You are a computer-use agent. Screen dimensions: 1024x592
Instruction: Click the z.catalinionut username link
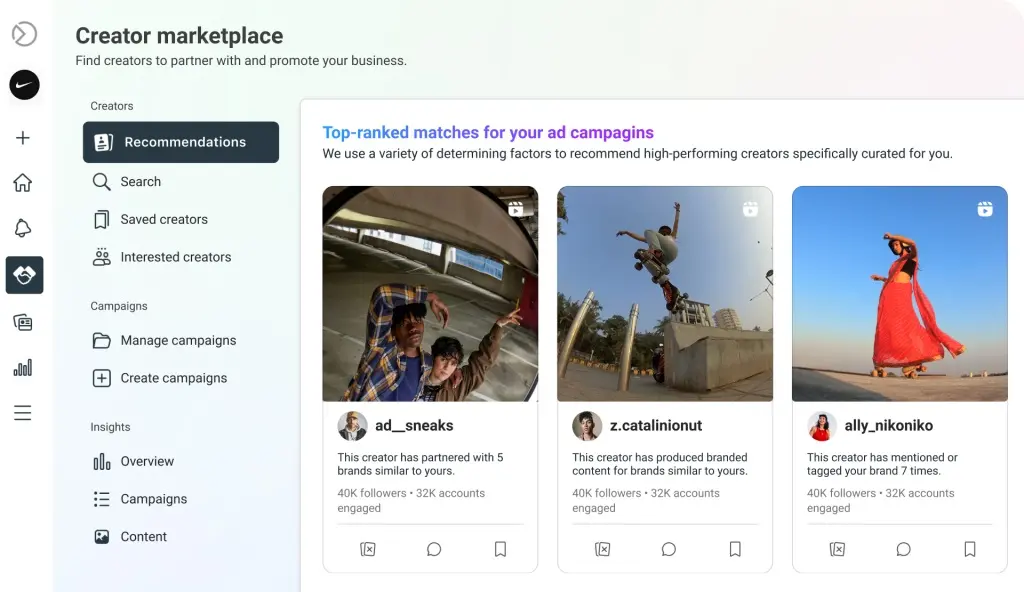(656, 425)
